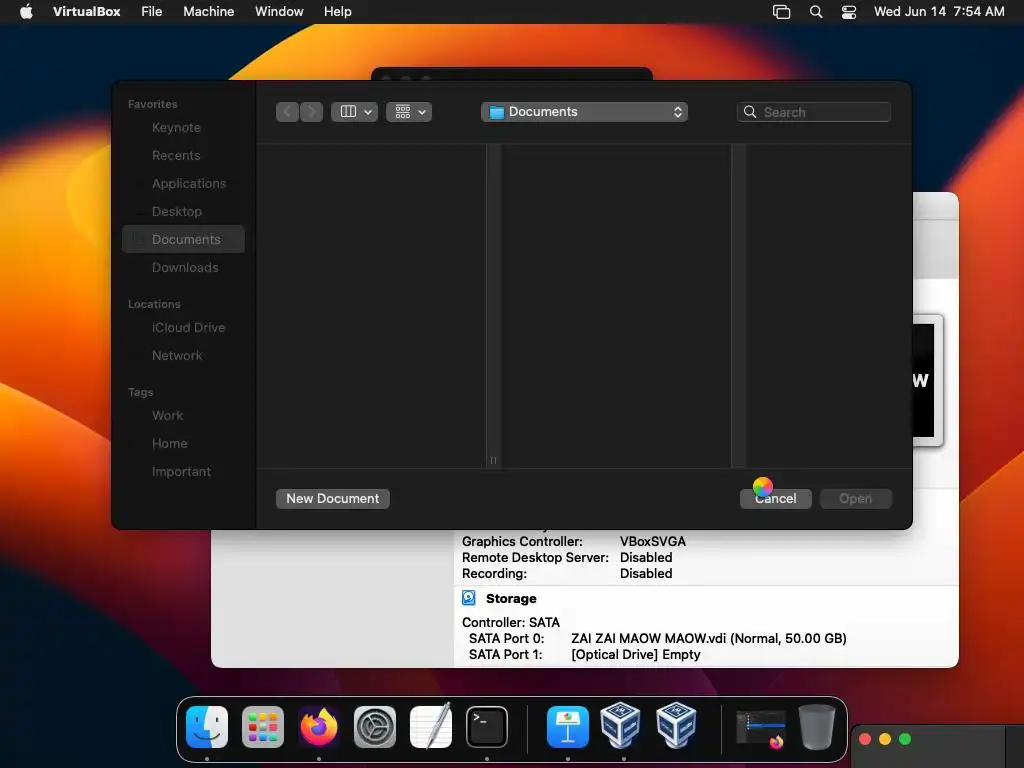Open Terminal from the dock

point(487,727)
